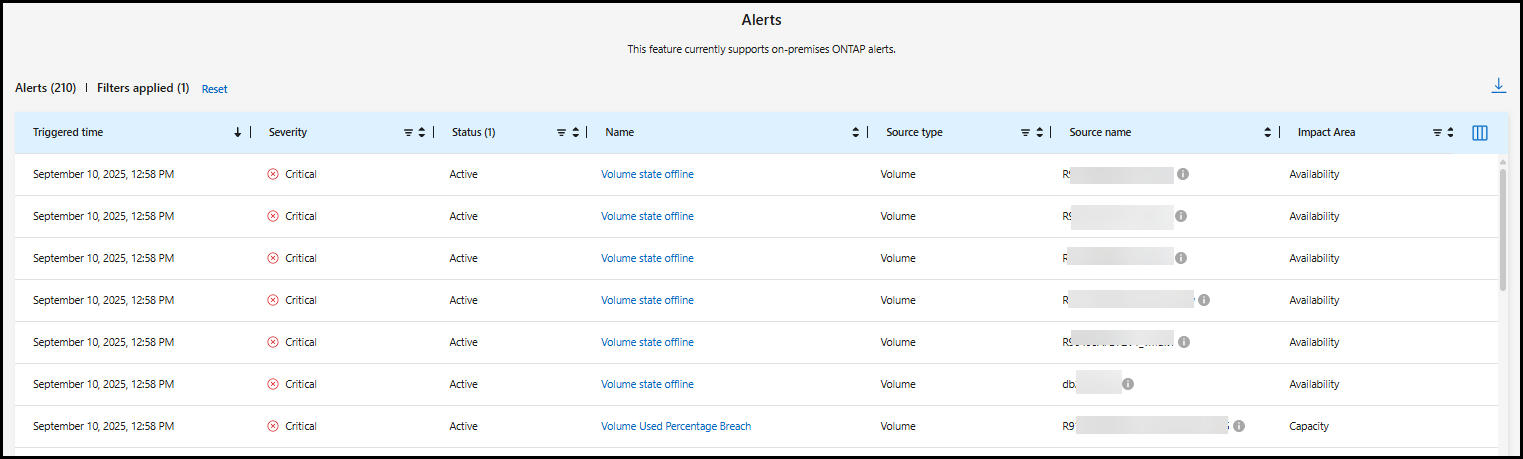This screenshot has height=459, width=1523.
Task: Sort by the Severity column arrows
Action: pos(422,132)
